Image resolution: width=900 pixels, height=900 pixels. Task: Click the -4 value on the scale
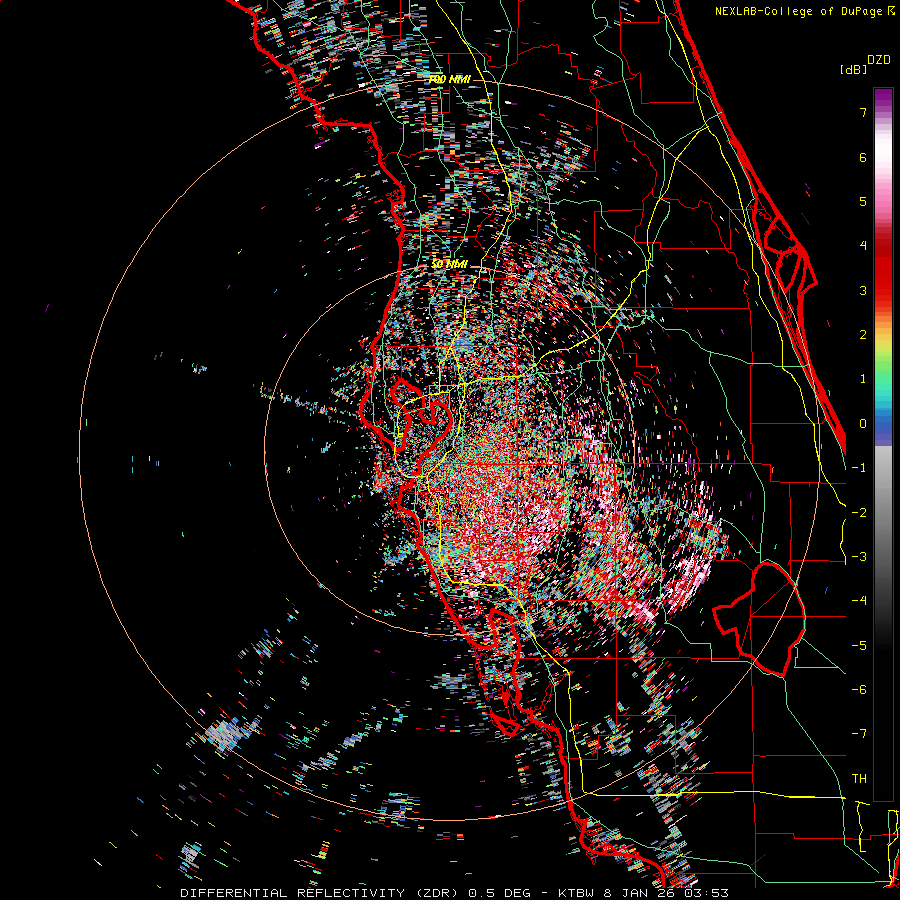pos(859,601)
